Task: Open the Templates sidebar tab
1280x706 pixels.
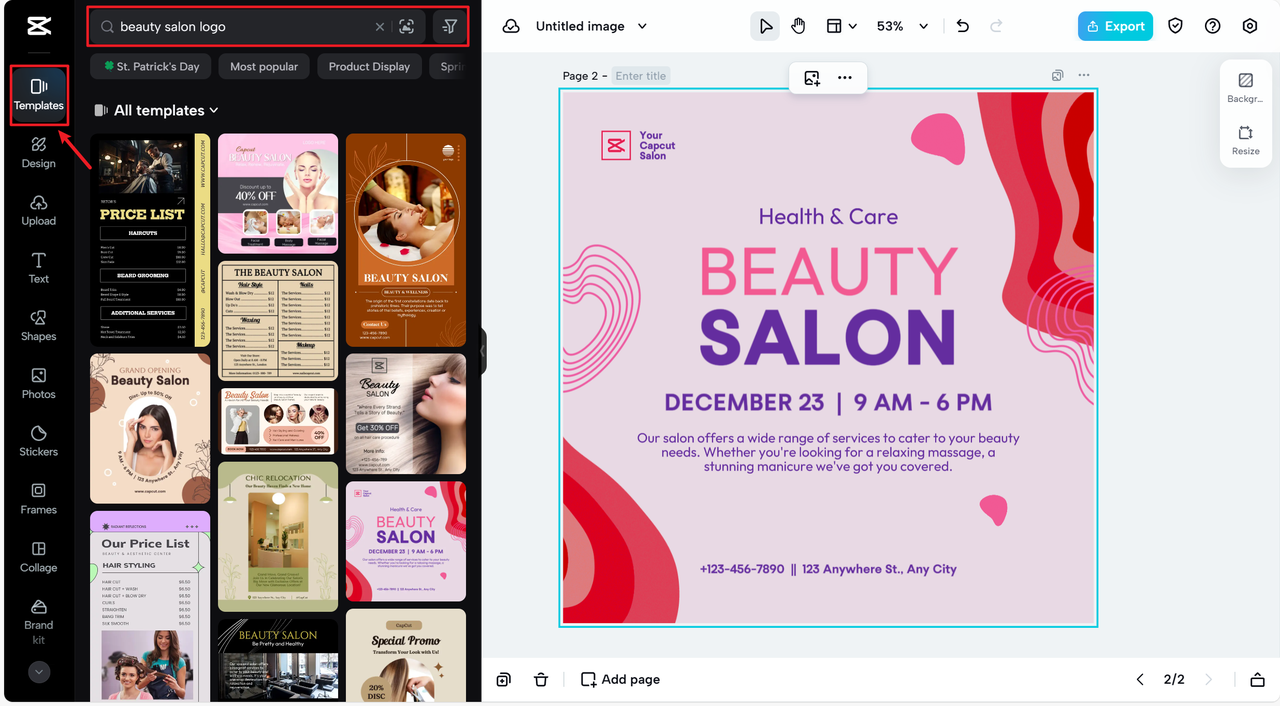Action: coord(39,95)
